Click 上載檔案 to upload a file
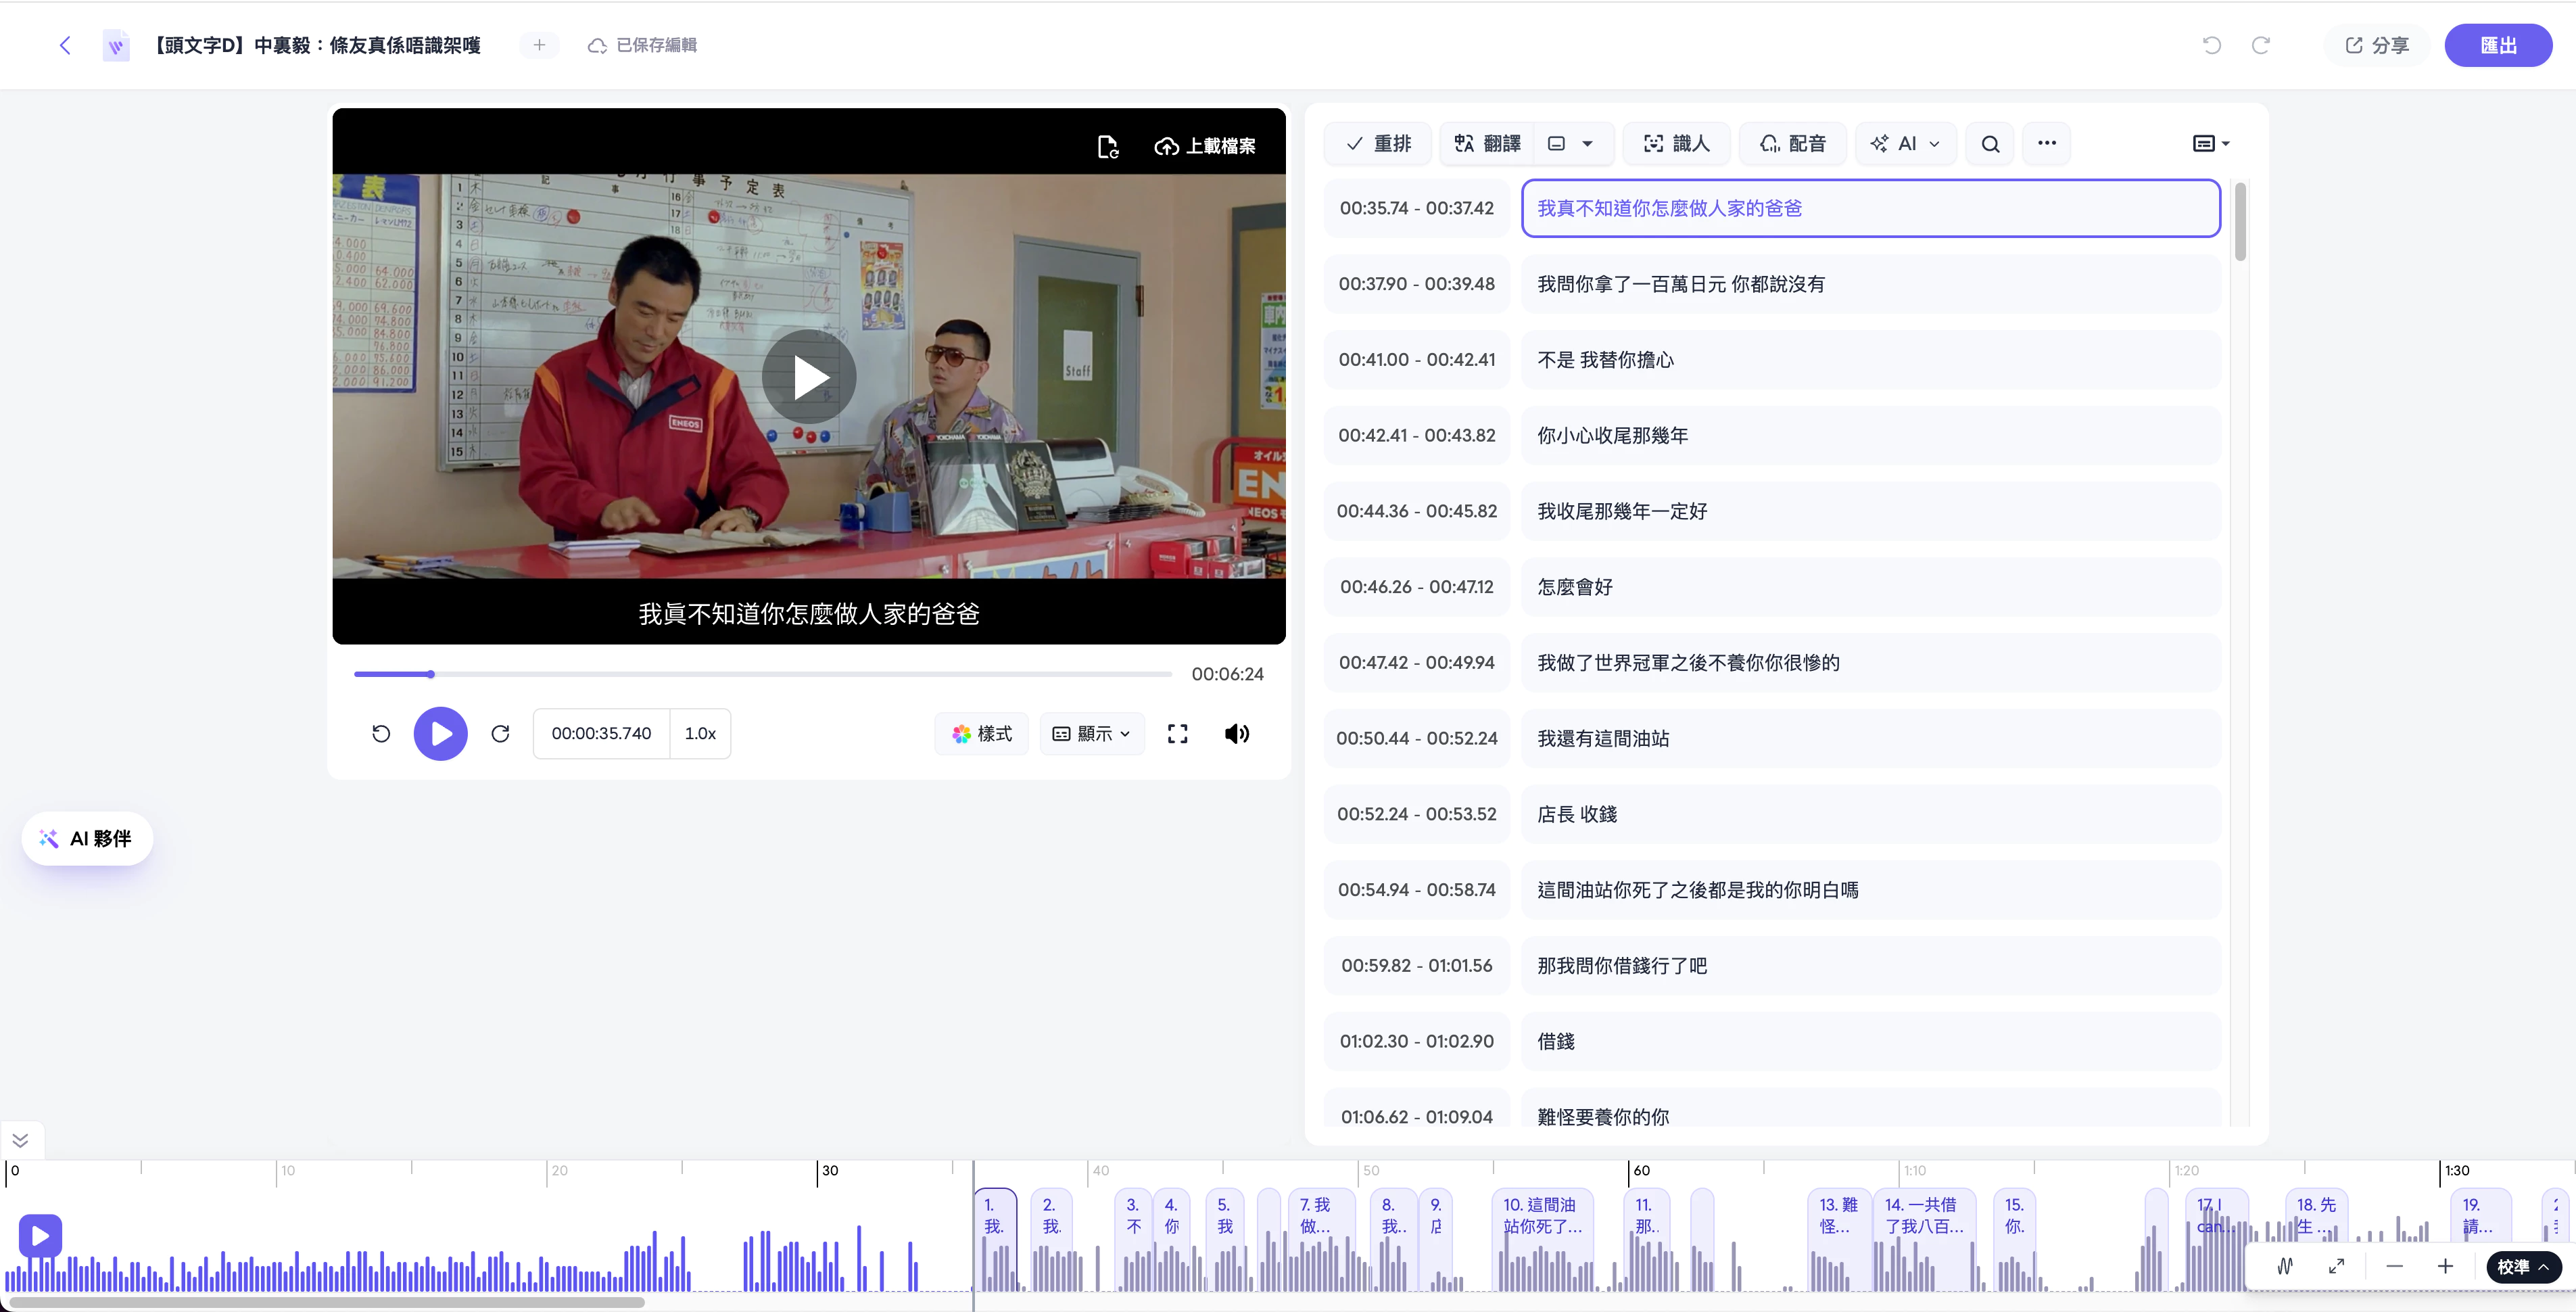This screenshot has height=1312, width=2576. click(x=1204, y=146)
